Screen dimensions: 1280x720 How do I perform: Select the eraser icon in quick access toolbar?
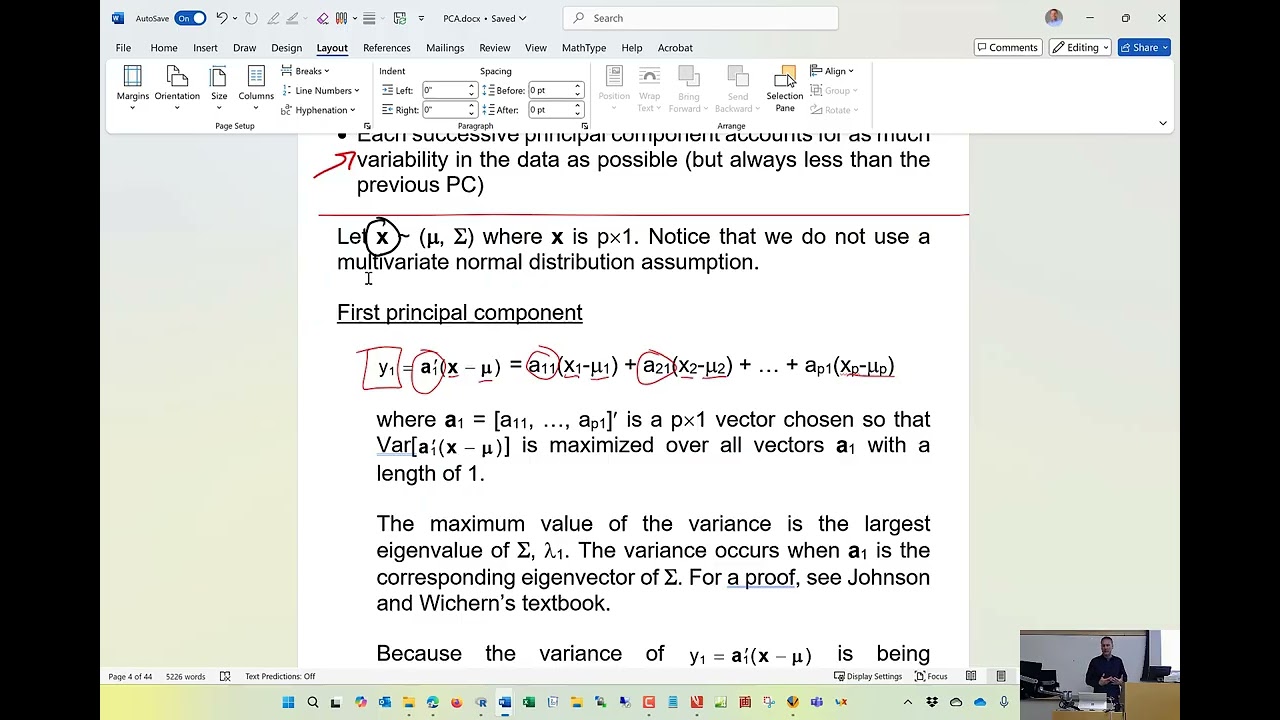coord(322,18)
